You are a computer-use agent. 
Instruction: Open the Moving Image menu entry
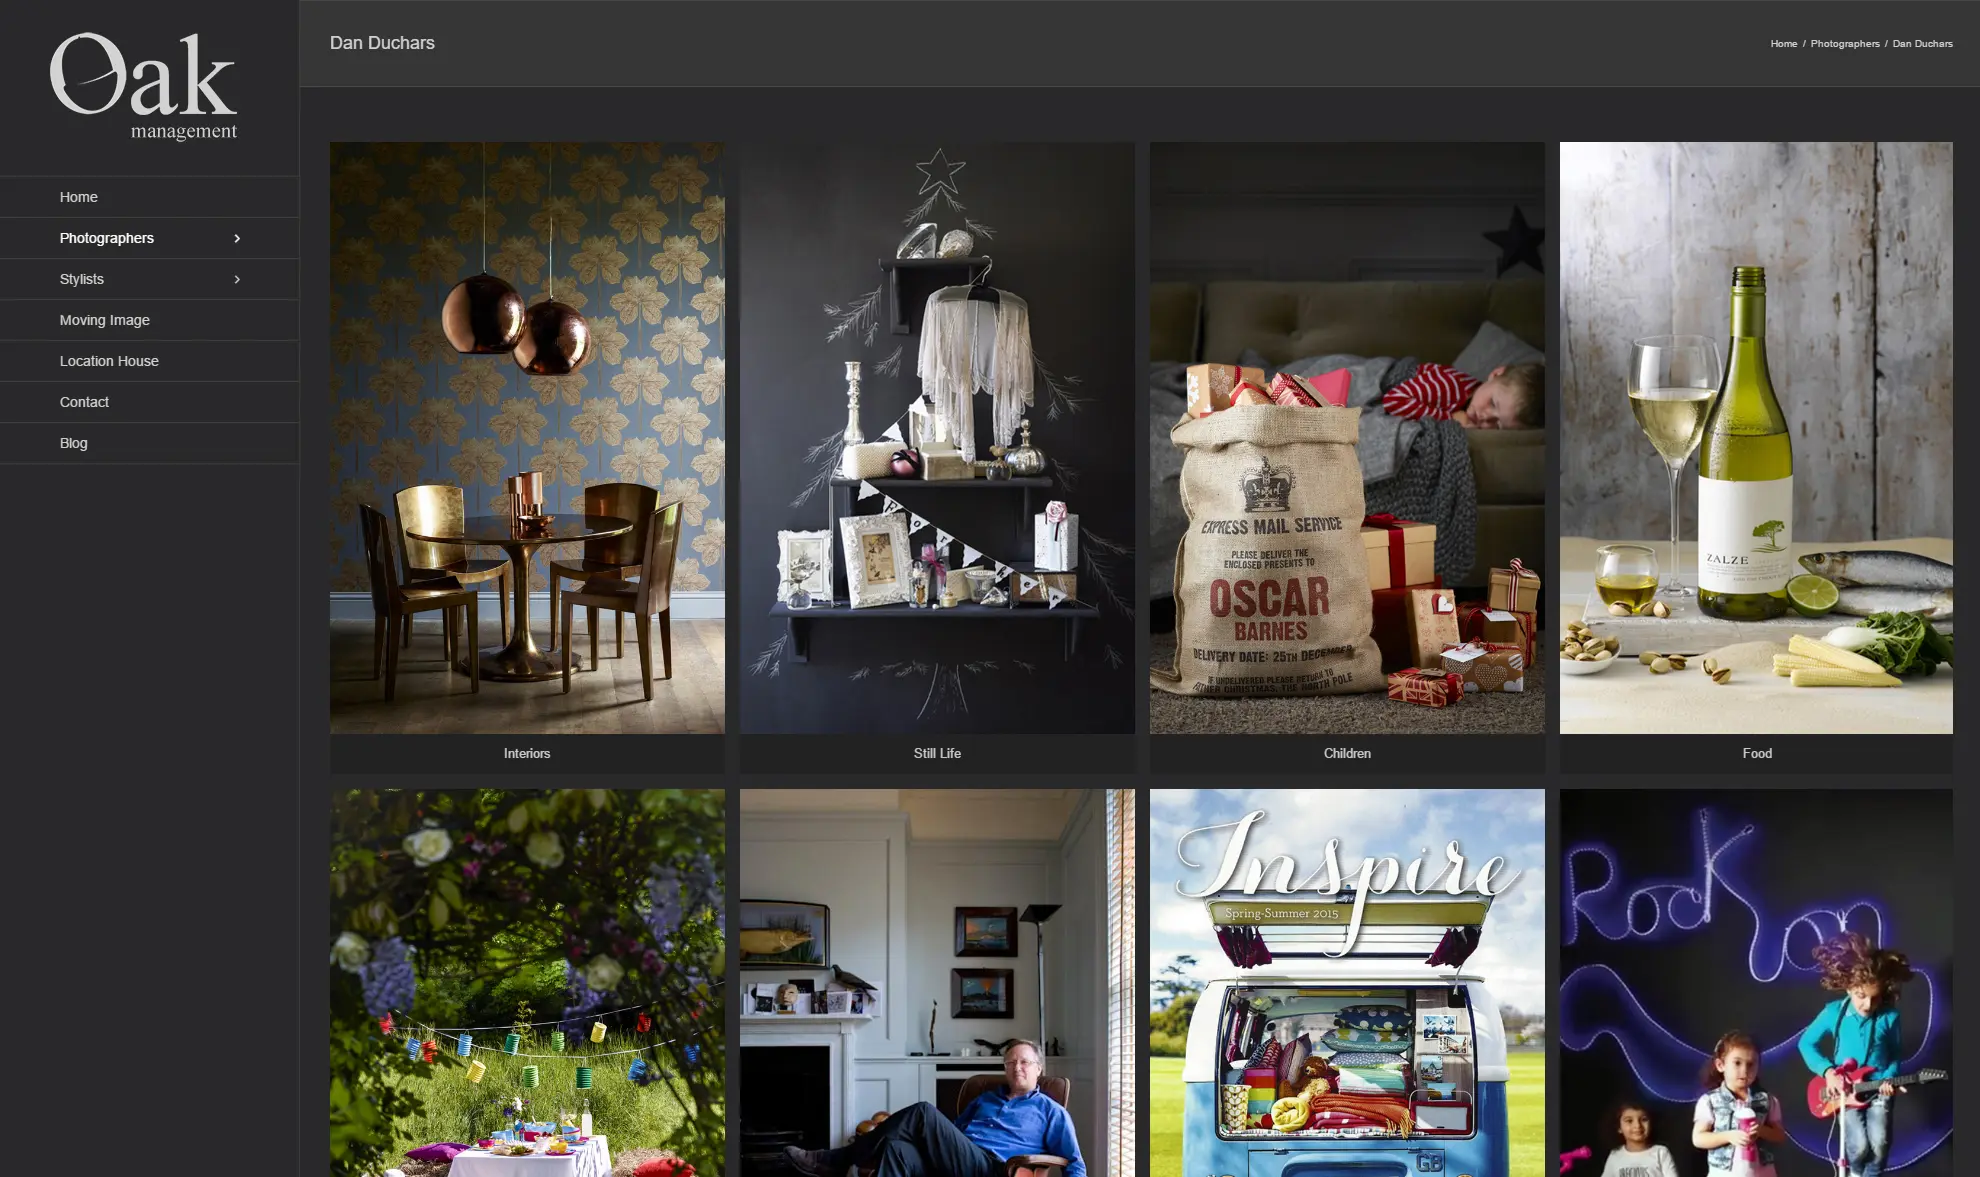point(104,320)
